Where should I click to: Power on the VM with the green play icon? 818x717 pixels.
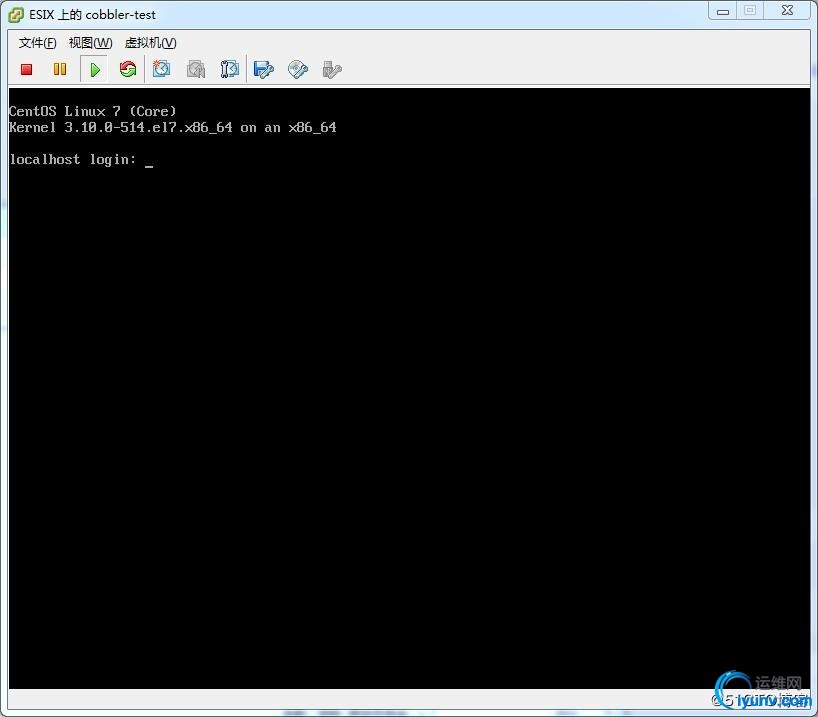[94, 69]
